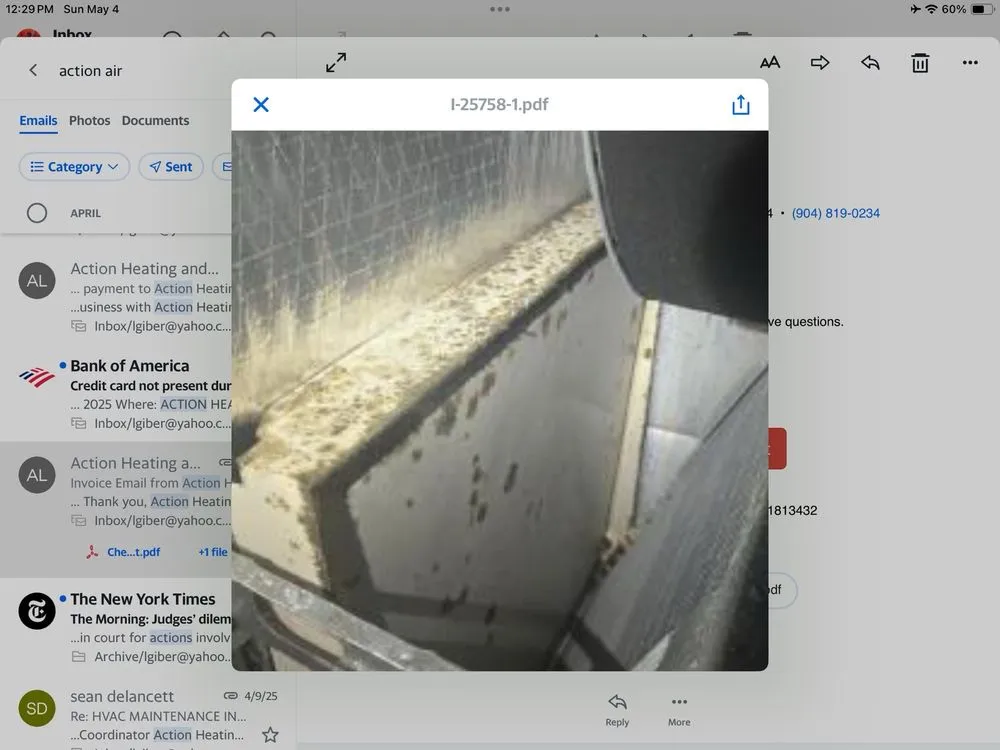Go back from action air search
Image resolution: width=1000 pixels, height=750 pixels.
pos(33,71)
